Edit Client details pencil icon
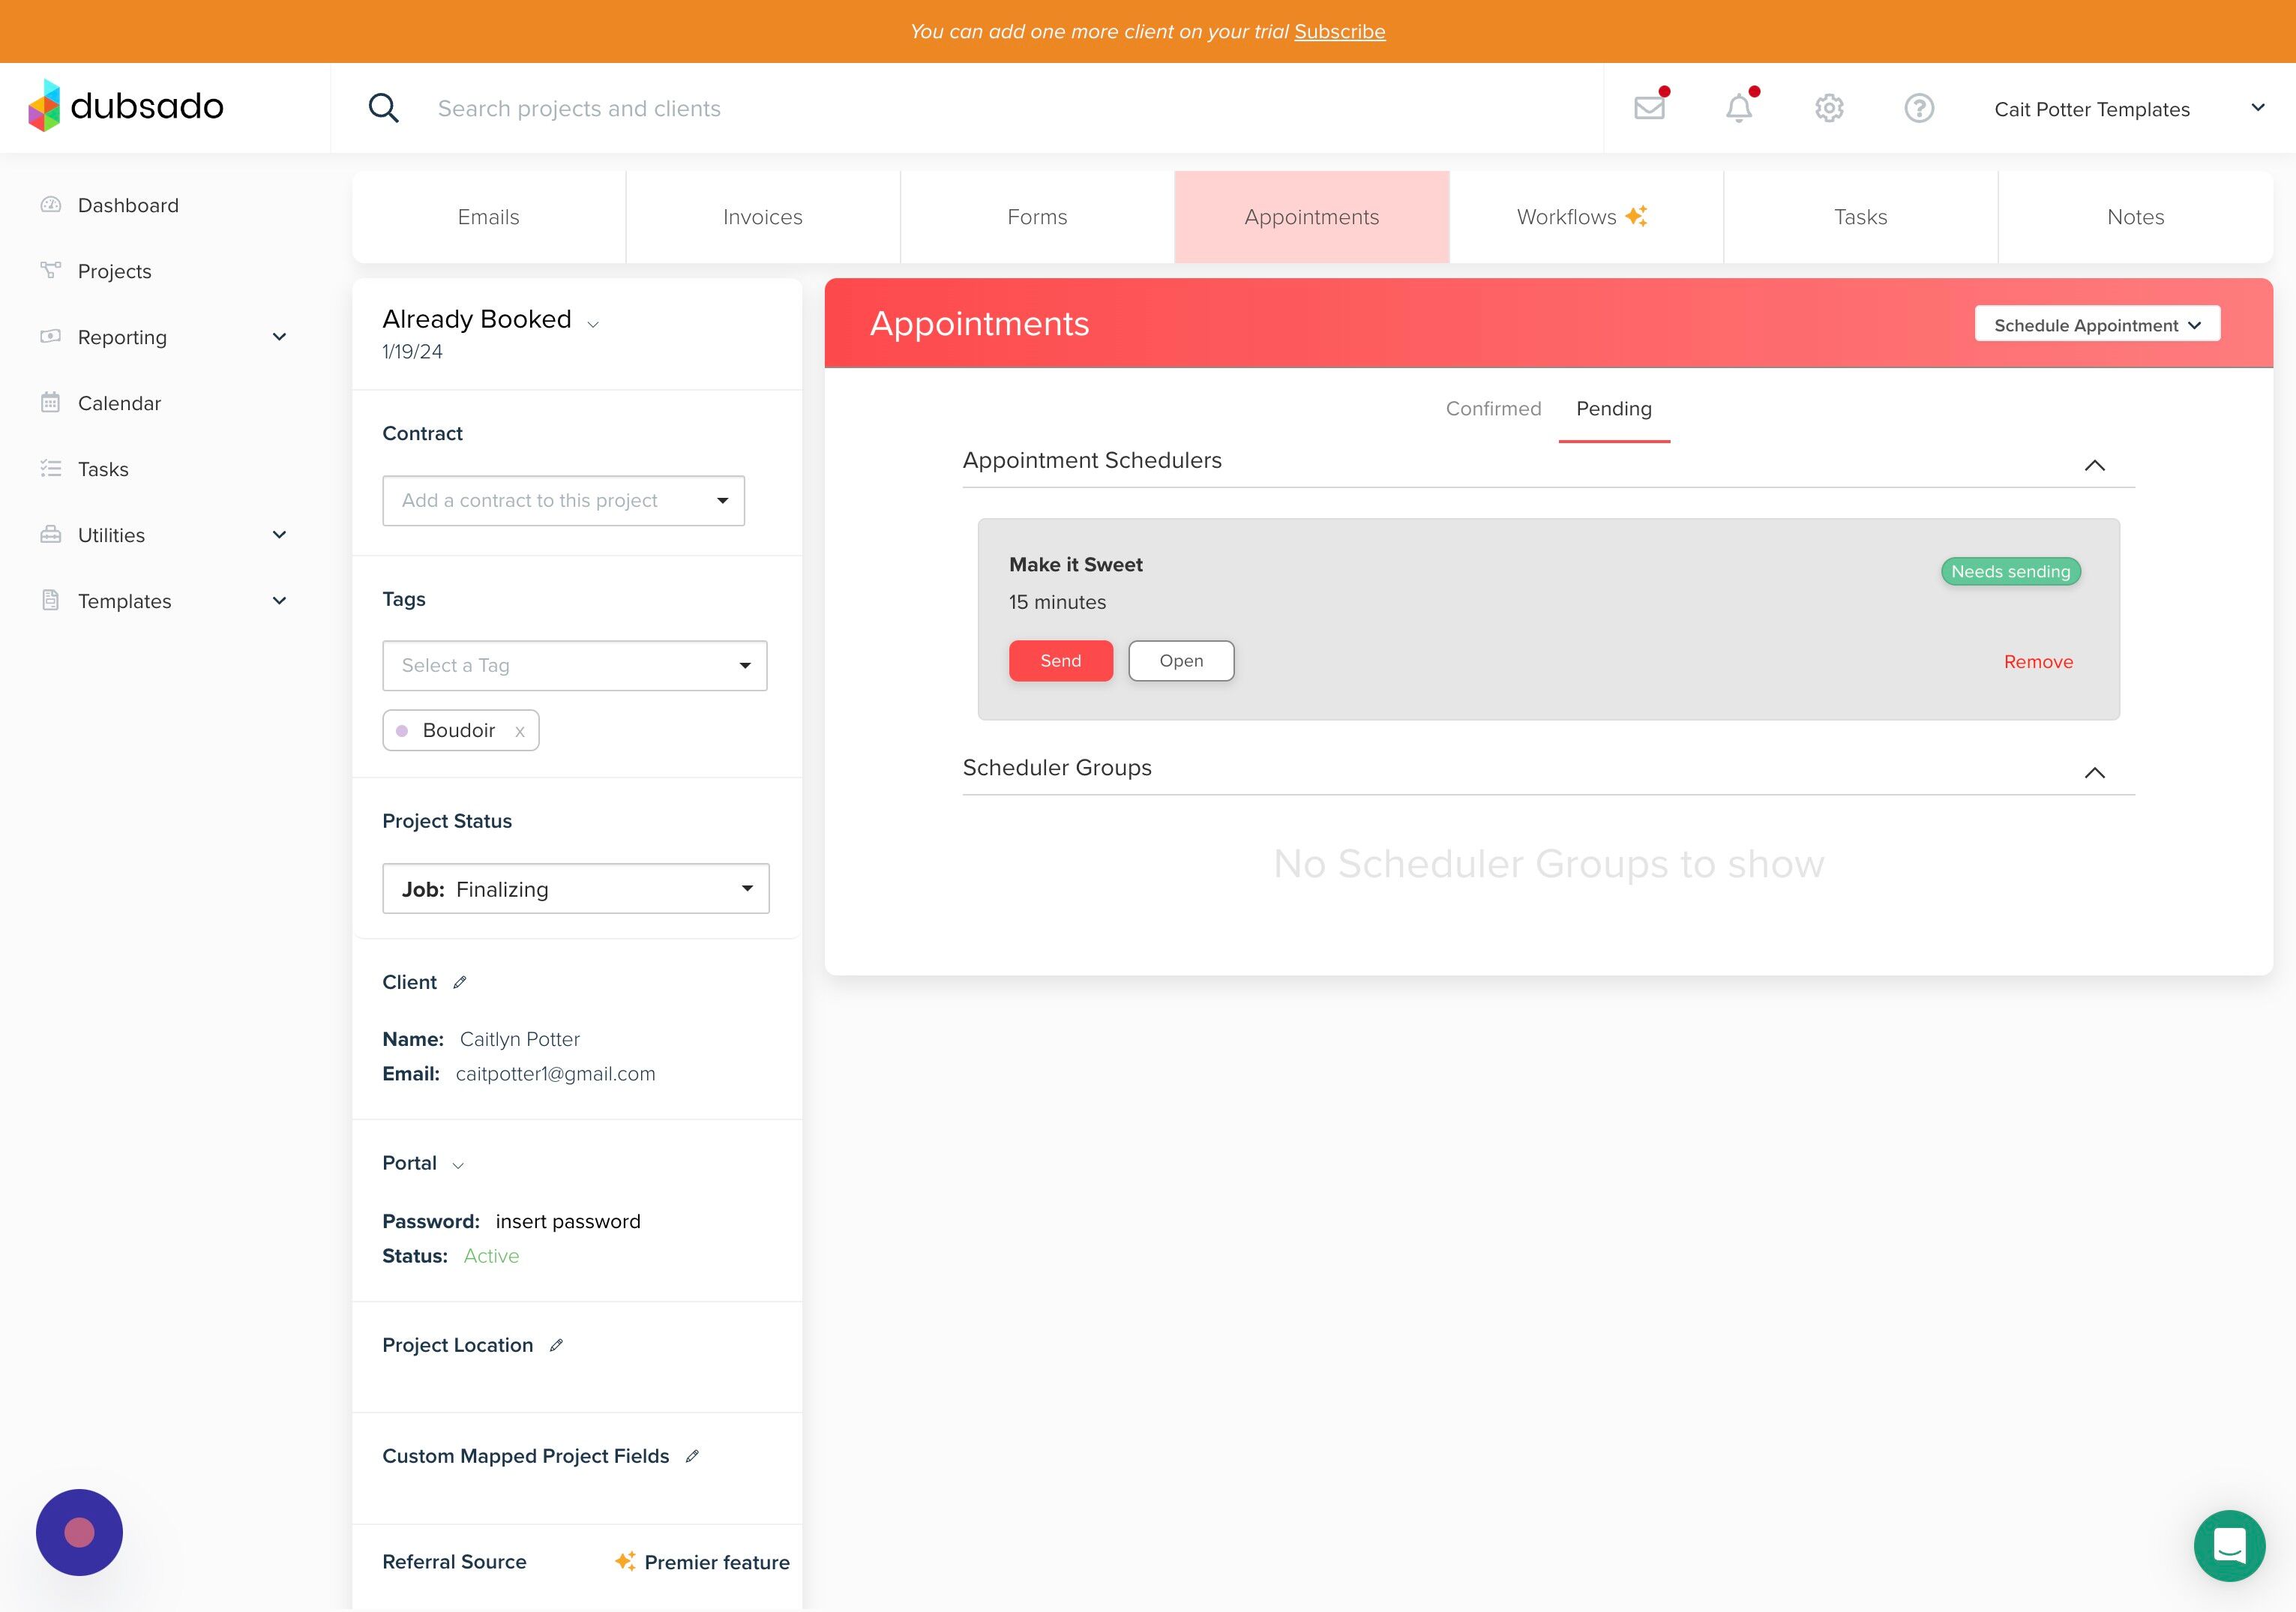This screenshot has height=1612, width=2296. pos(460,982)
